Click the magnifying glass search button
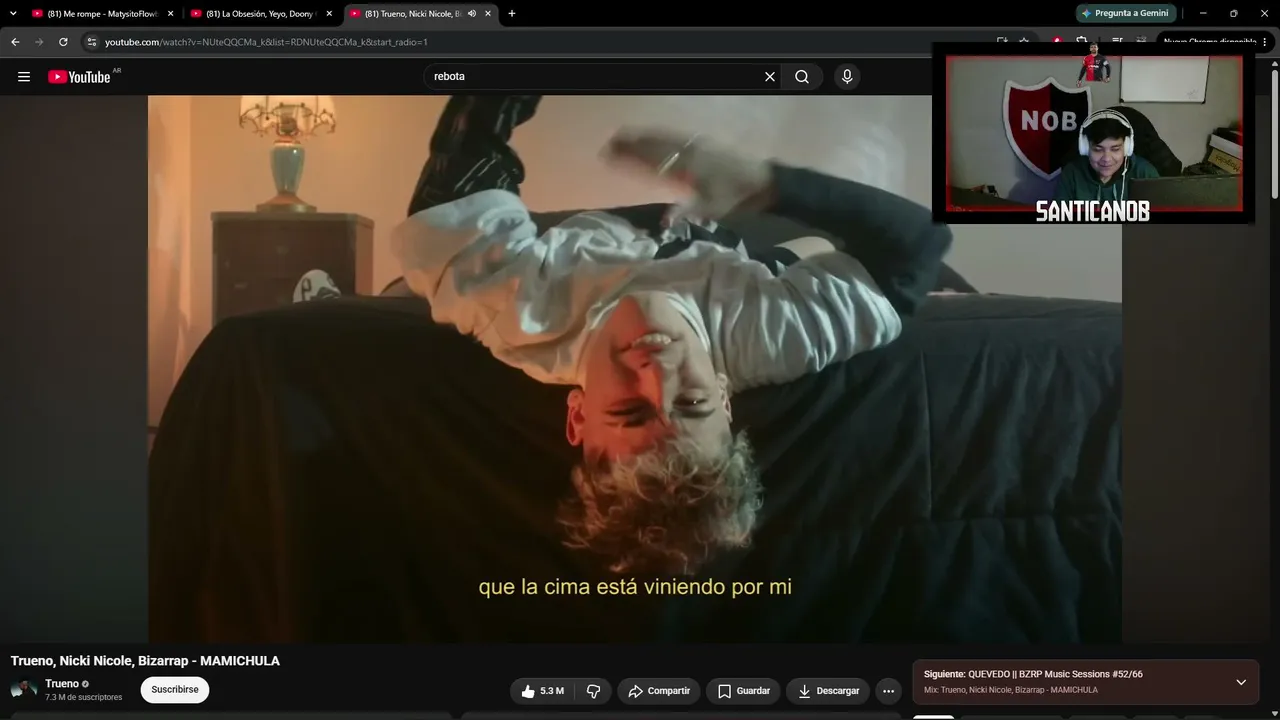 (802, 77)
